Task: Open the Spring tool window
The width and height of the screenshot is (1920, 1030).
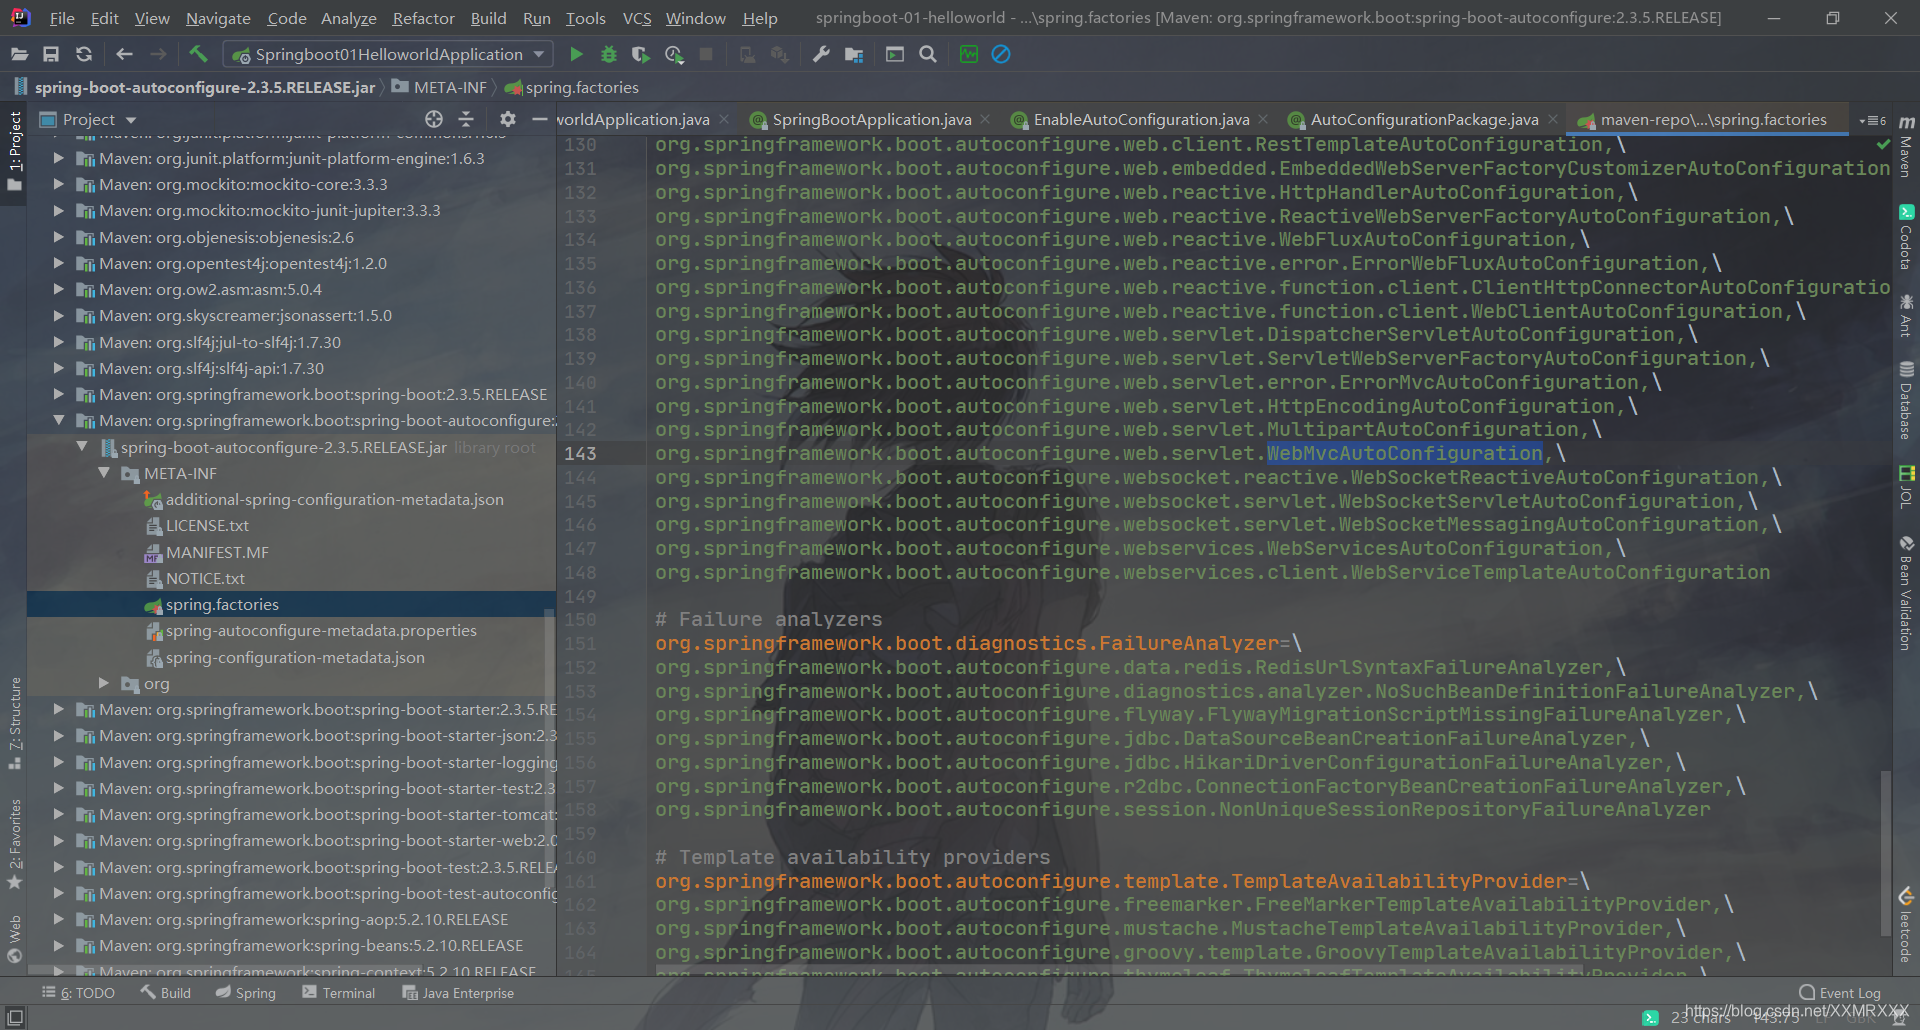Action: point(246,993)
